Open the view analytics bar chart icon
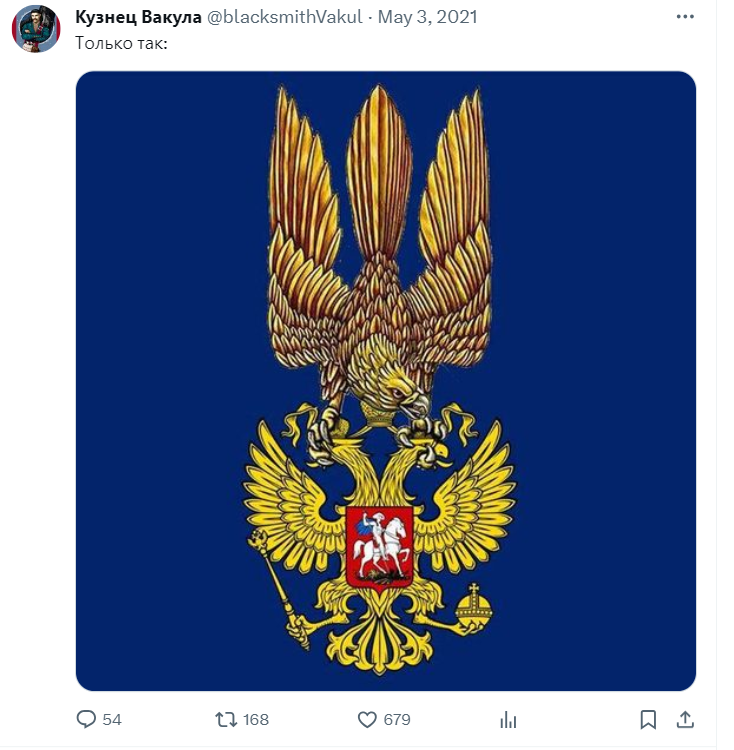Viewport: 734px width, 750px height. 508,719
